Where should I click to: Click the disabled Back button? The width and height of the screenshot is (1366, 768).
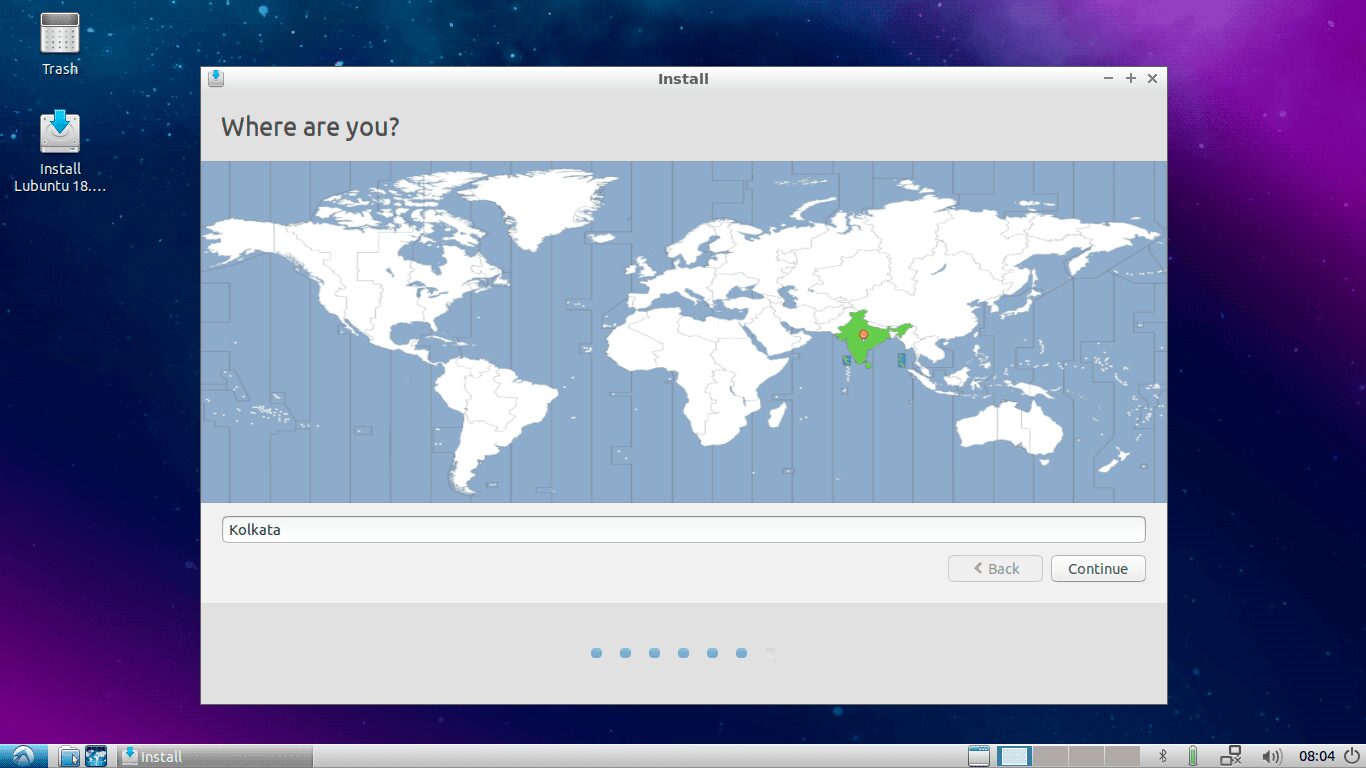[x=994, y=568]
